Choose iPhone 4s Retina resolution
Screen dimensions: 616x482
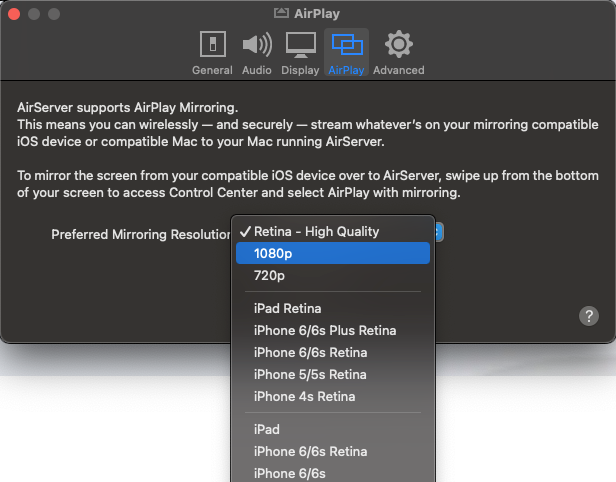(304, 397)
